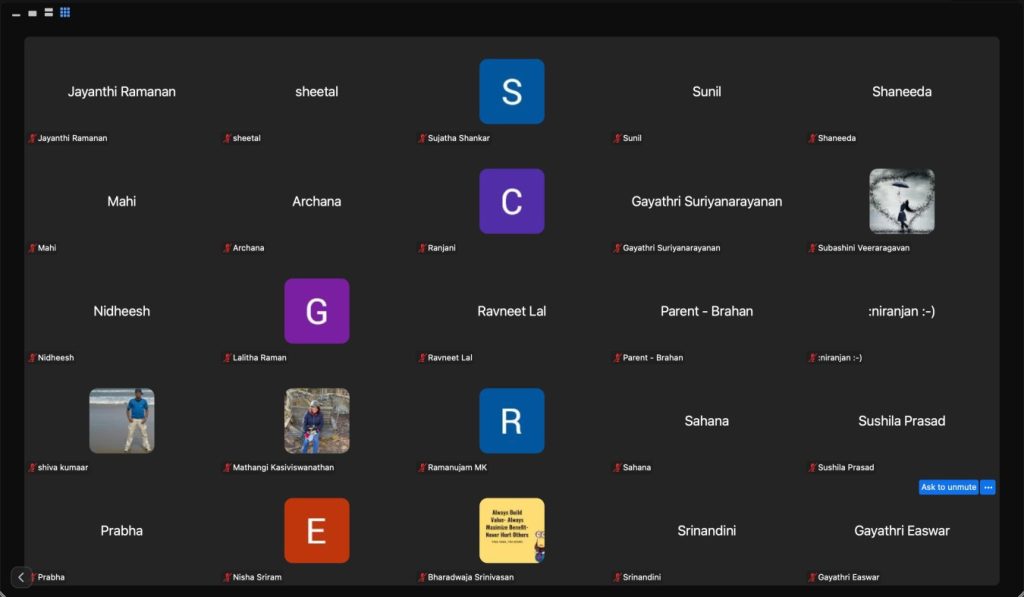1024x597 pixels.
Task: Click the Gayathri Suriyanarayanan participant tile
Action: coord(706,202)
